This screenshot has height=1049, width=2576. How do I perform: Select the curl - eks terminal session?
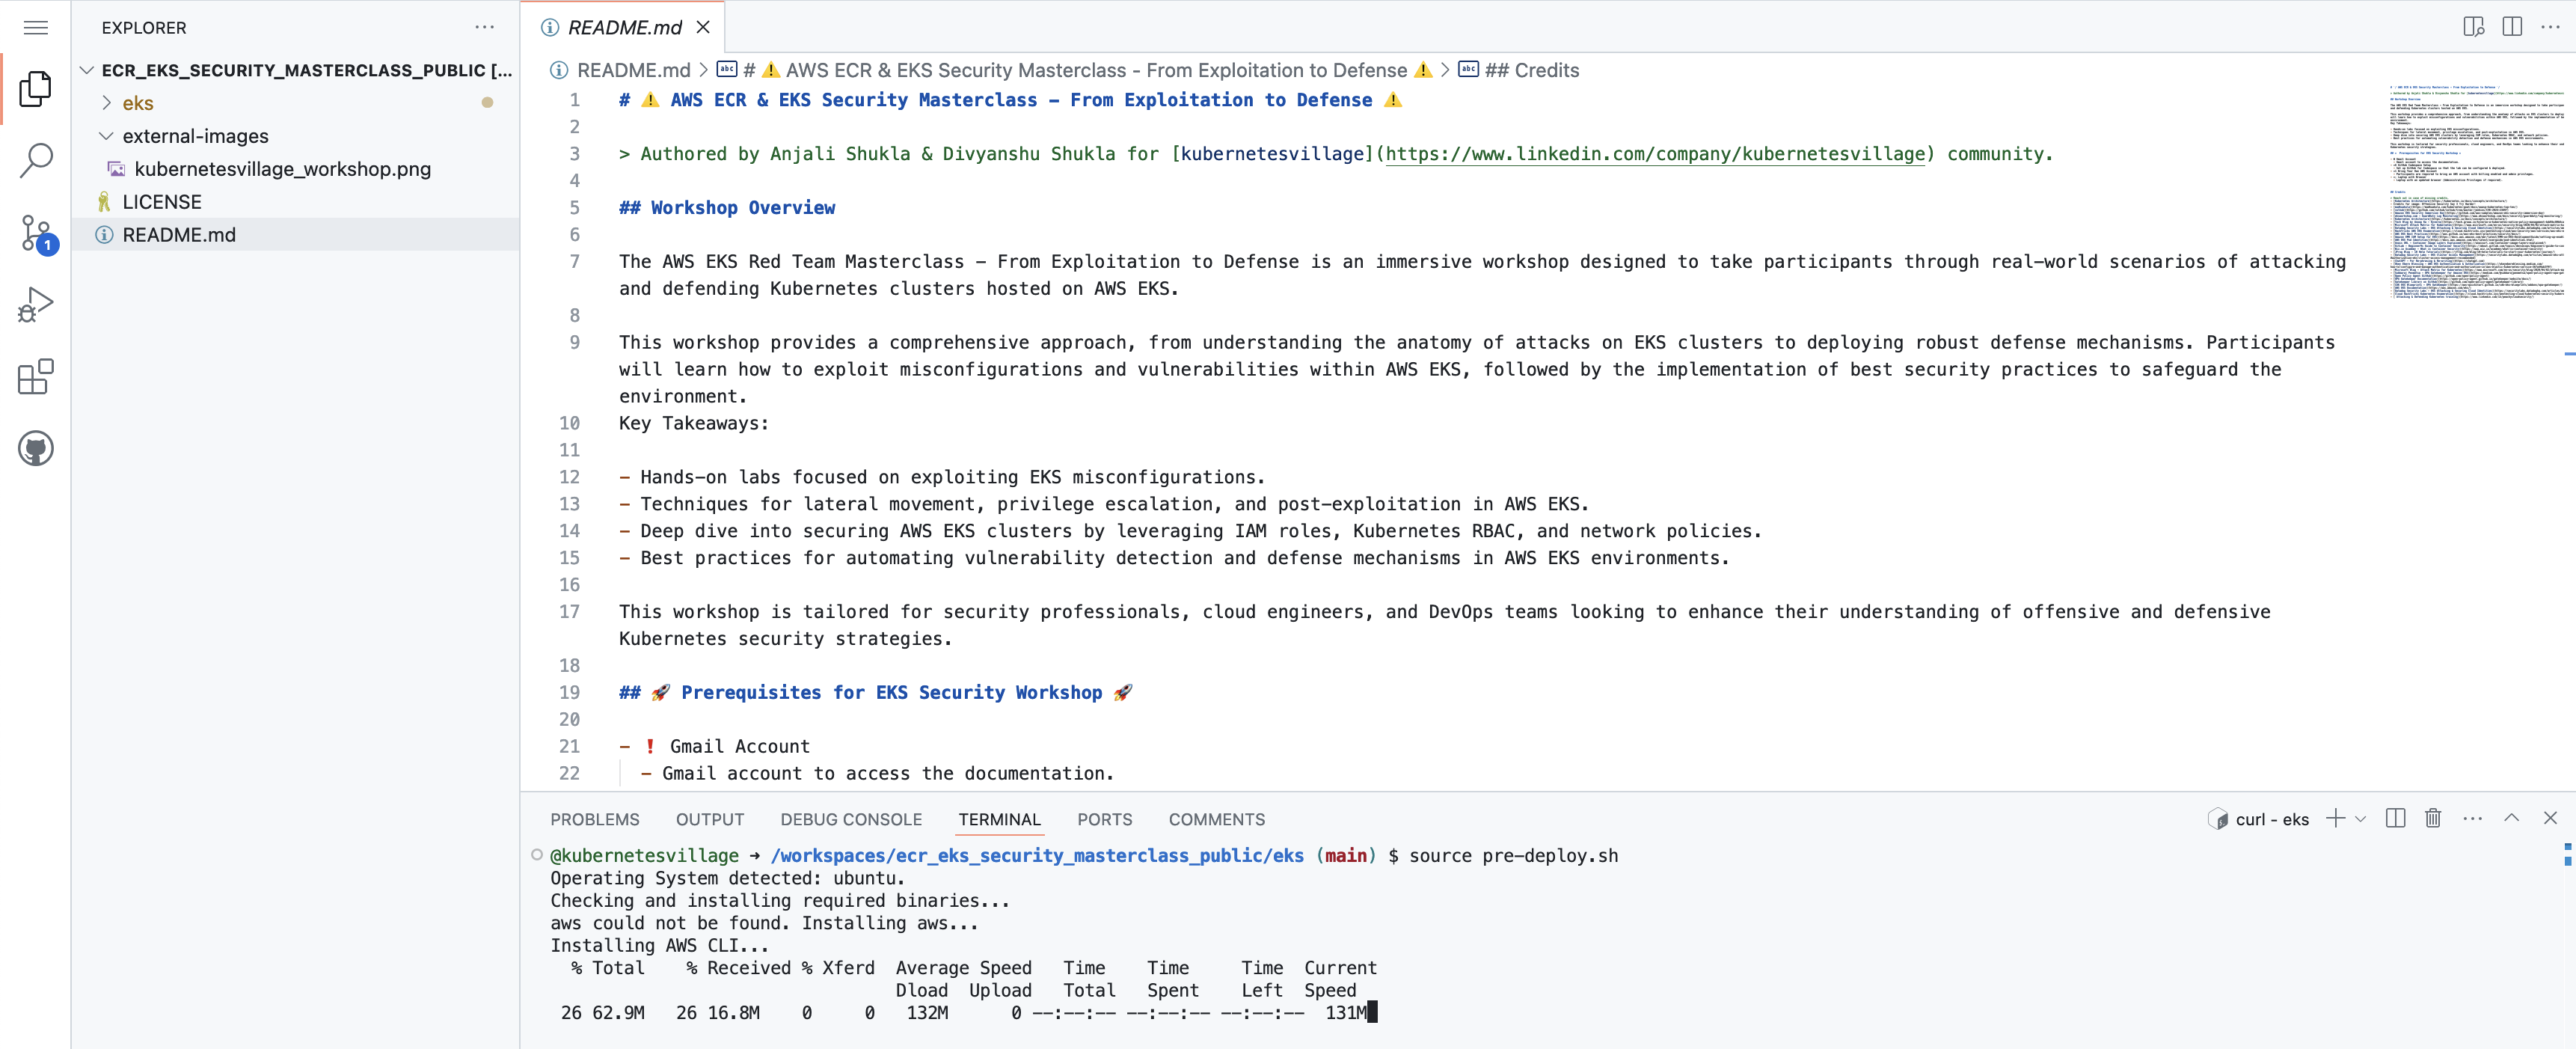pyautogui.click(x=2270, y=818)
